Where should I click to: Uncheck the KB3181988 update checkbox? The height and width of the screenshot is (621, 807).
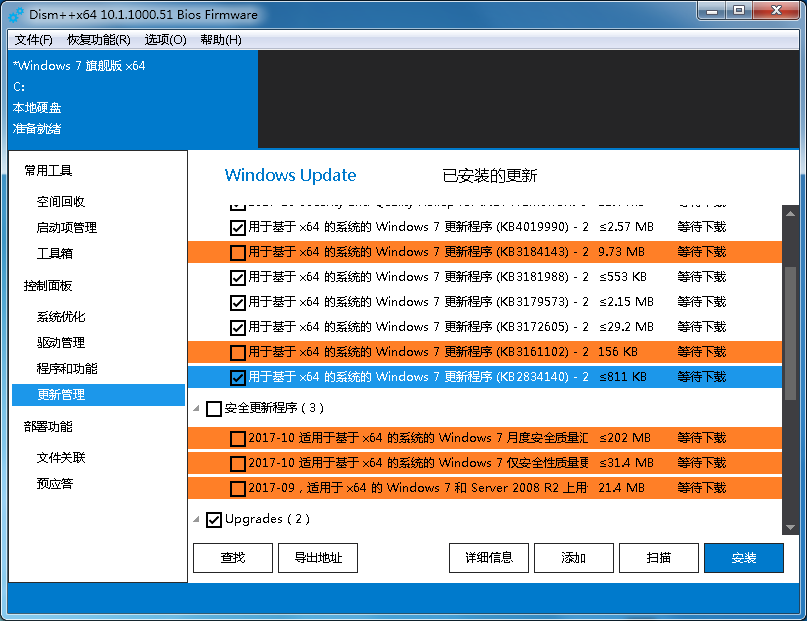coord(237,278)
